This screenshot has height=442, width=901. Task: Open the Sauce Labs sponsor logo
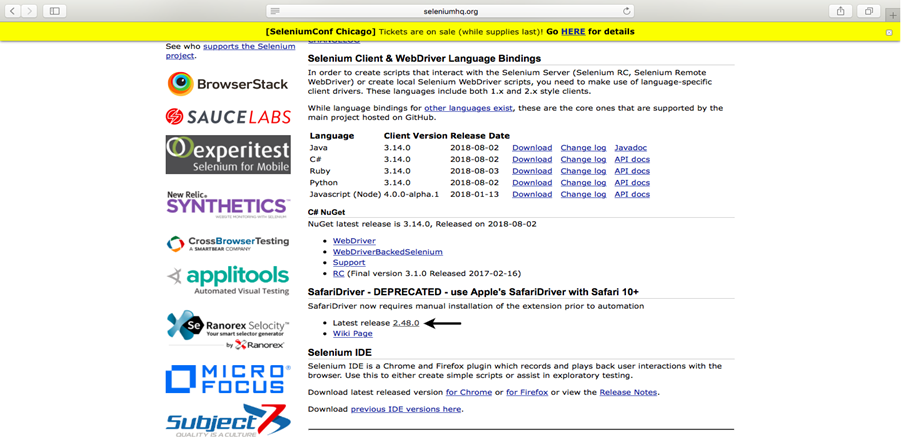point(228,117)
